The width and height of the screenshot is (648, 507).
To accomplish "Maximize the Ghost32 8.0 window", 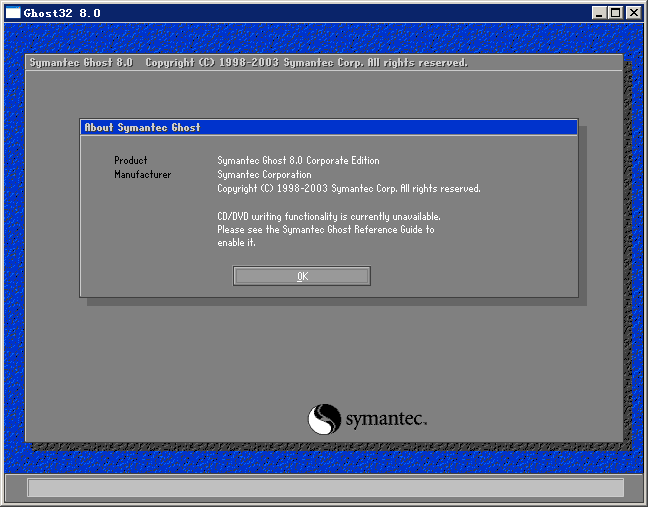I will (x=615, y=13).
